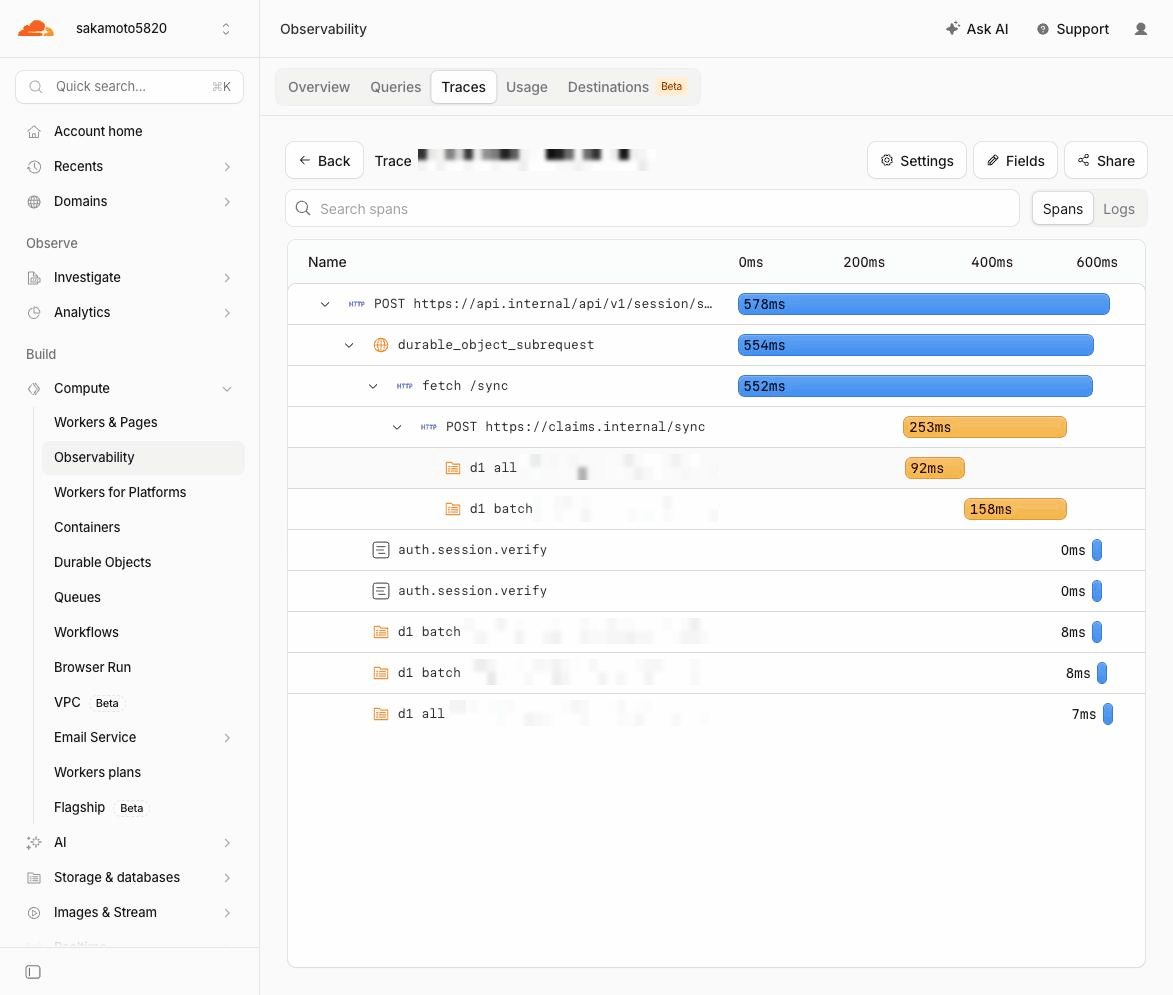
Task: Select the Traces tab
Action: [x=463, y=87]
